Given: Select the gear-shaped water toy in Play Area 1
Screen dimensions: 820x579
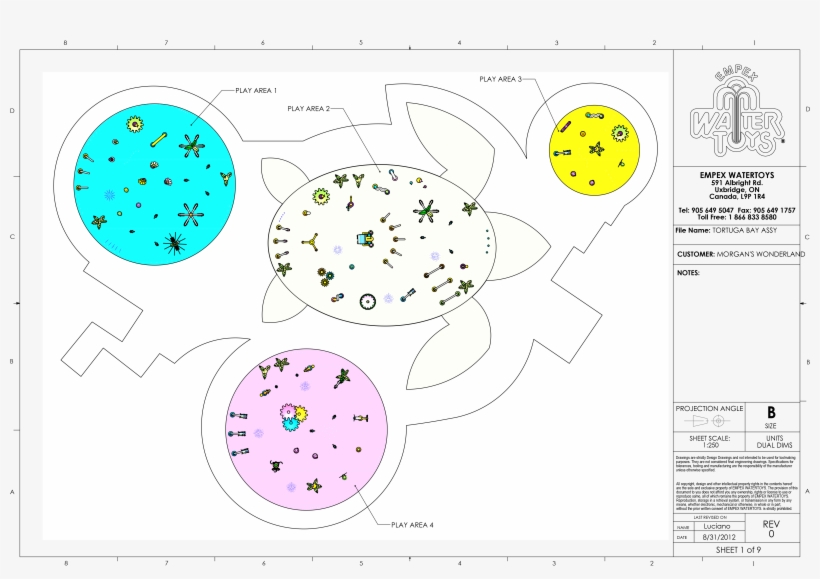Looking at the screenshot, I should pyautogui.click(x=134, y=123).
